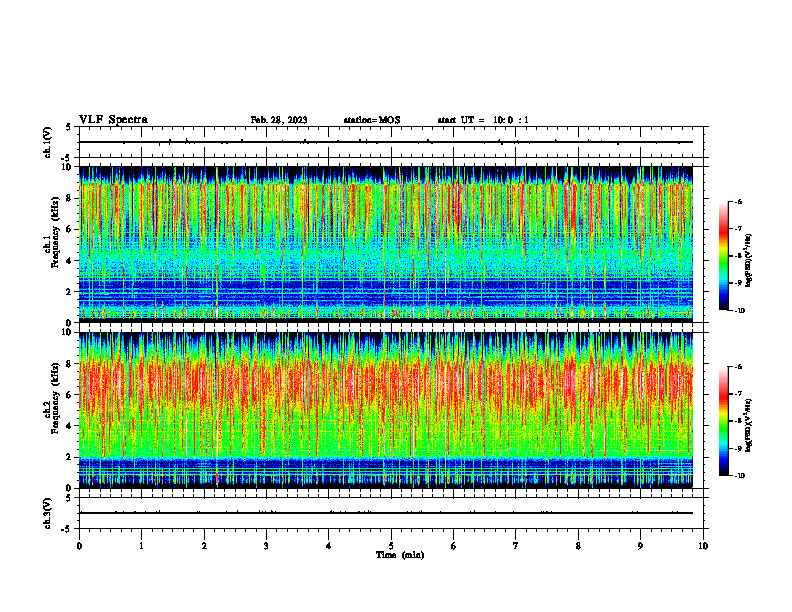The width and height of the screenshot is (792, 612).
Task: Click the "-5" tick on ch.3(V) axis
Action: click(68, 529)
